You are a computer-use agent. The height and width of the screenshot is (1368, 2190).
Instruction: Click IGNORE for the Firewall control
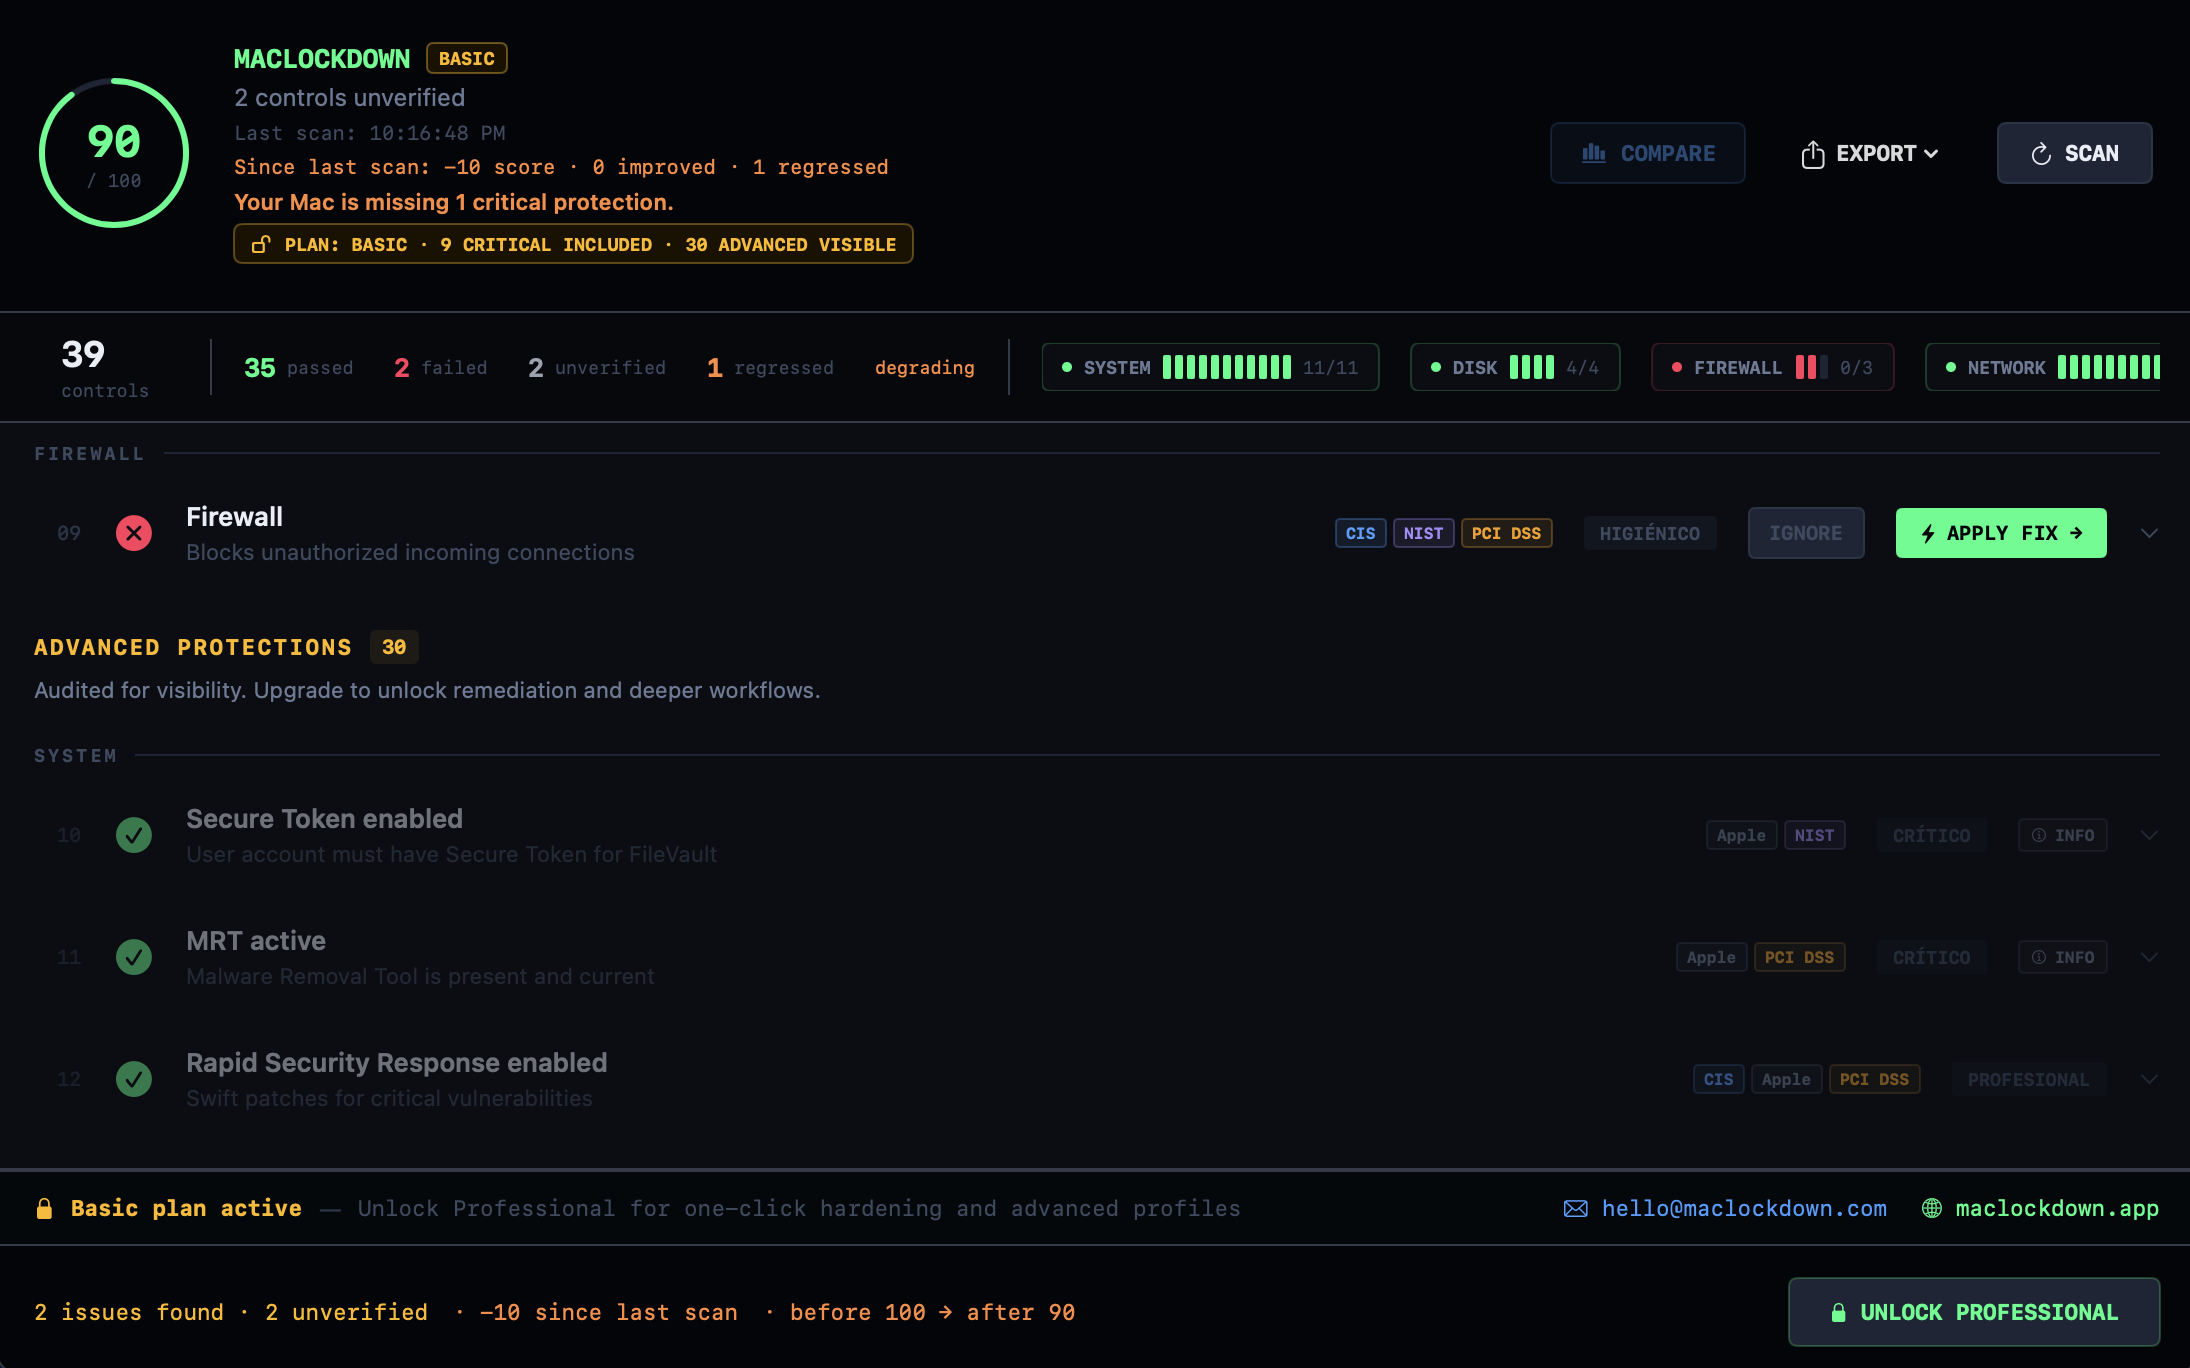click(x=1805, y=533)
